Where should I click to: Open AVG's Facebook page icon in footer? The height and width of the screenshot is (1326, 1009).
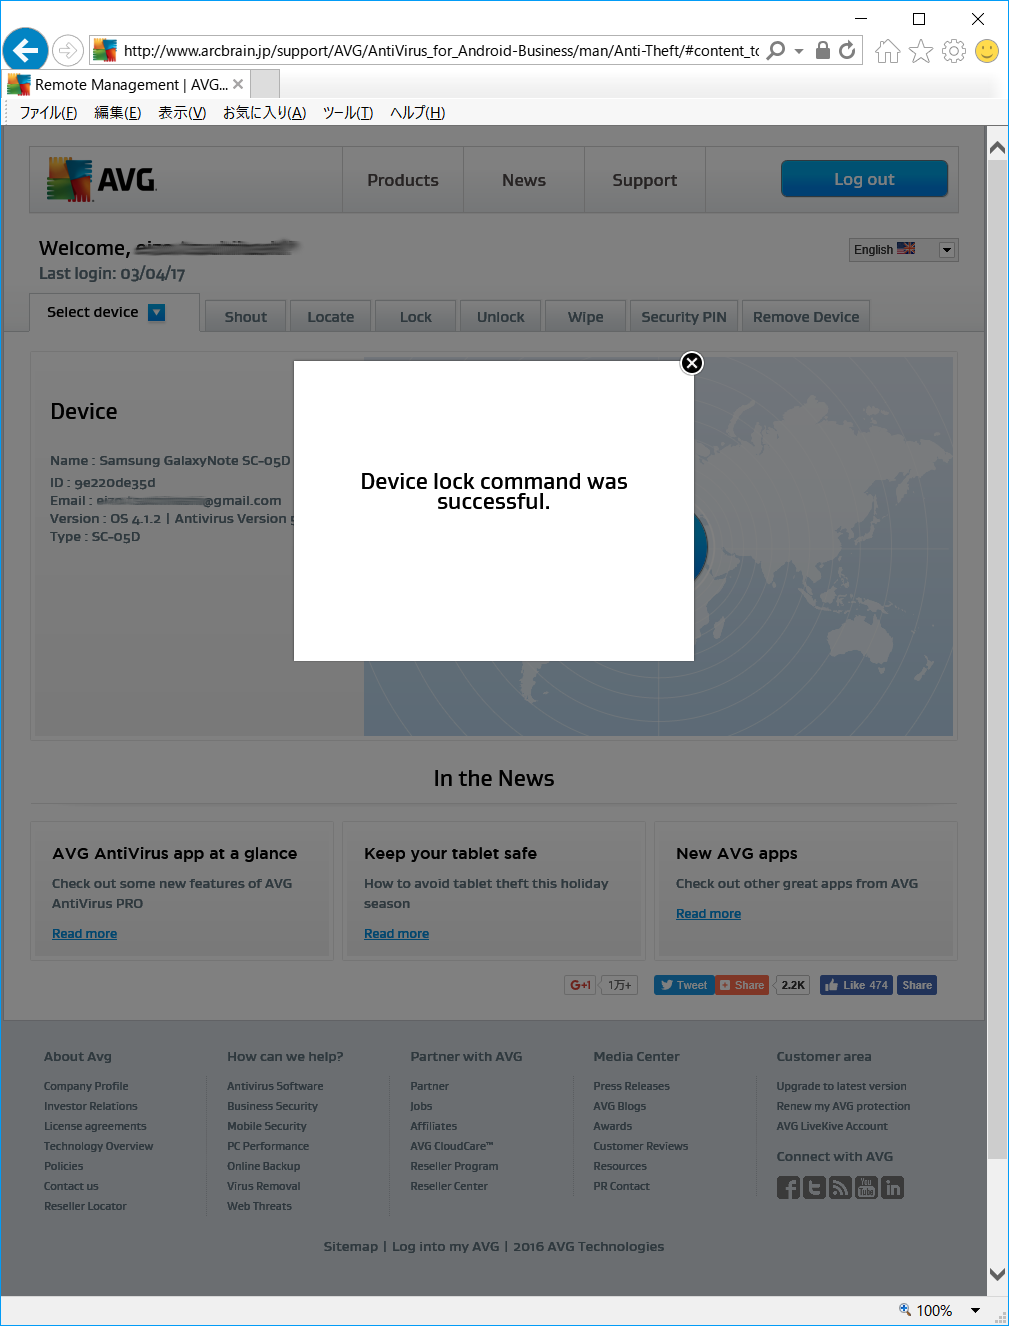[x=789, y=1188]
